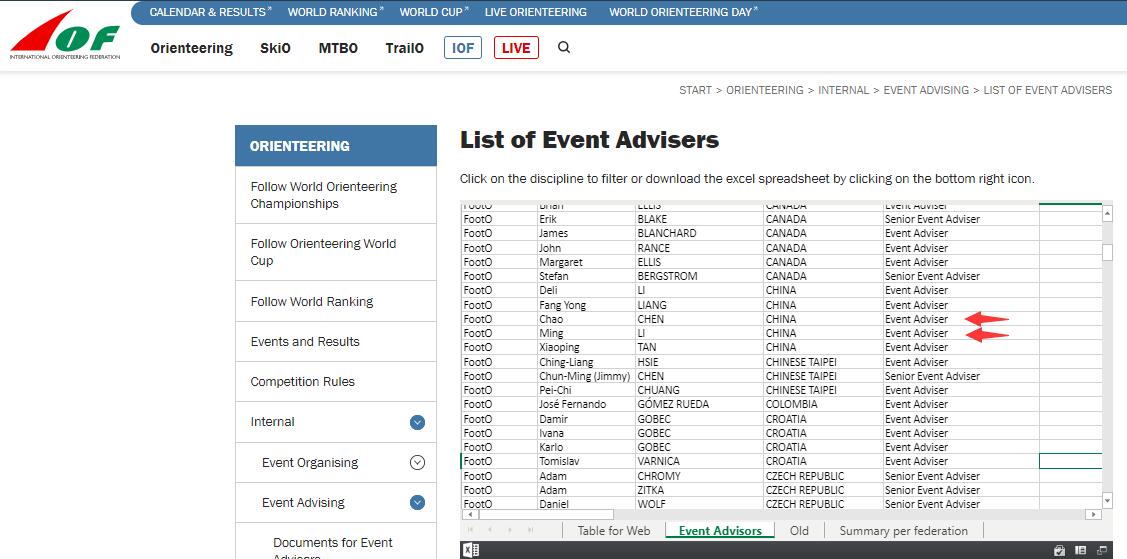
Task: Click the full-size view icon at bottom right
Action: coord(1100,550)
